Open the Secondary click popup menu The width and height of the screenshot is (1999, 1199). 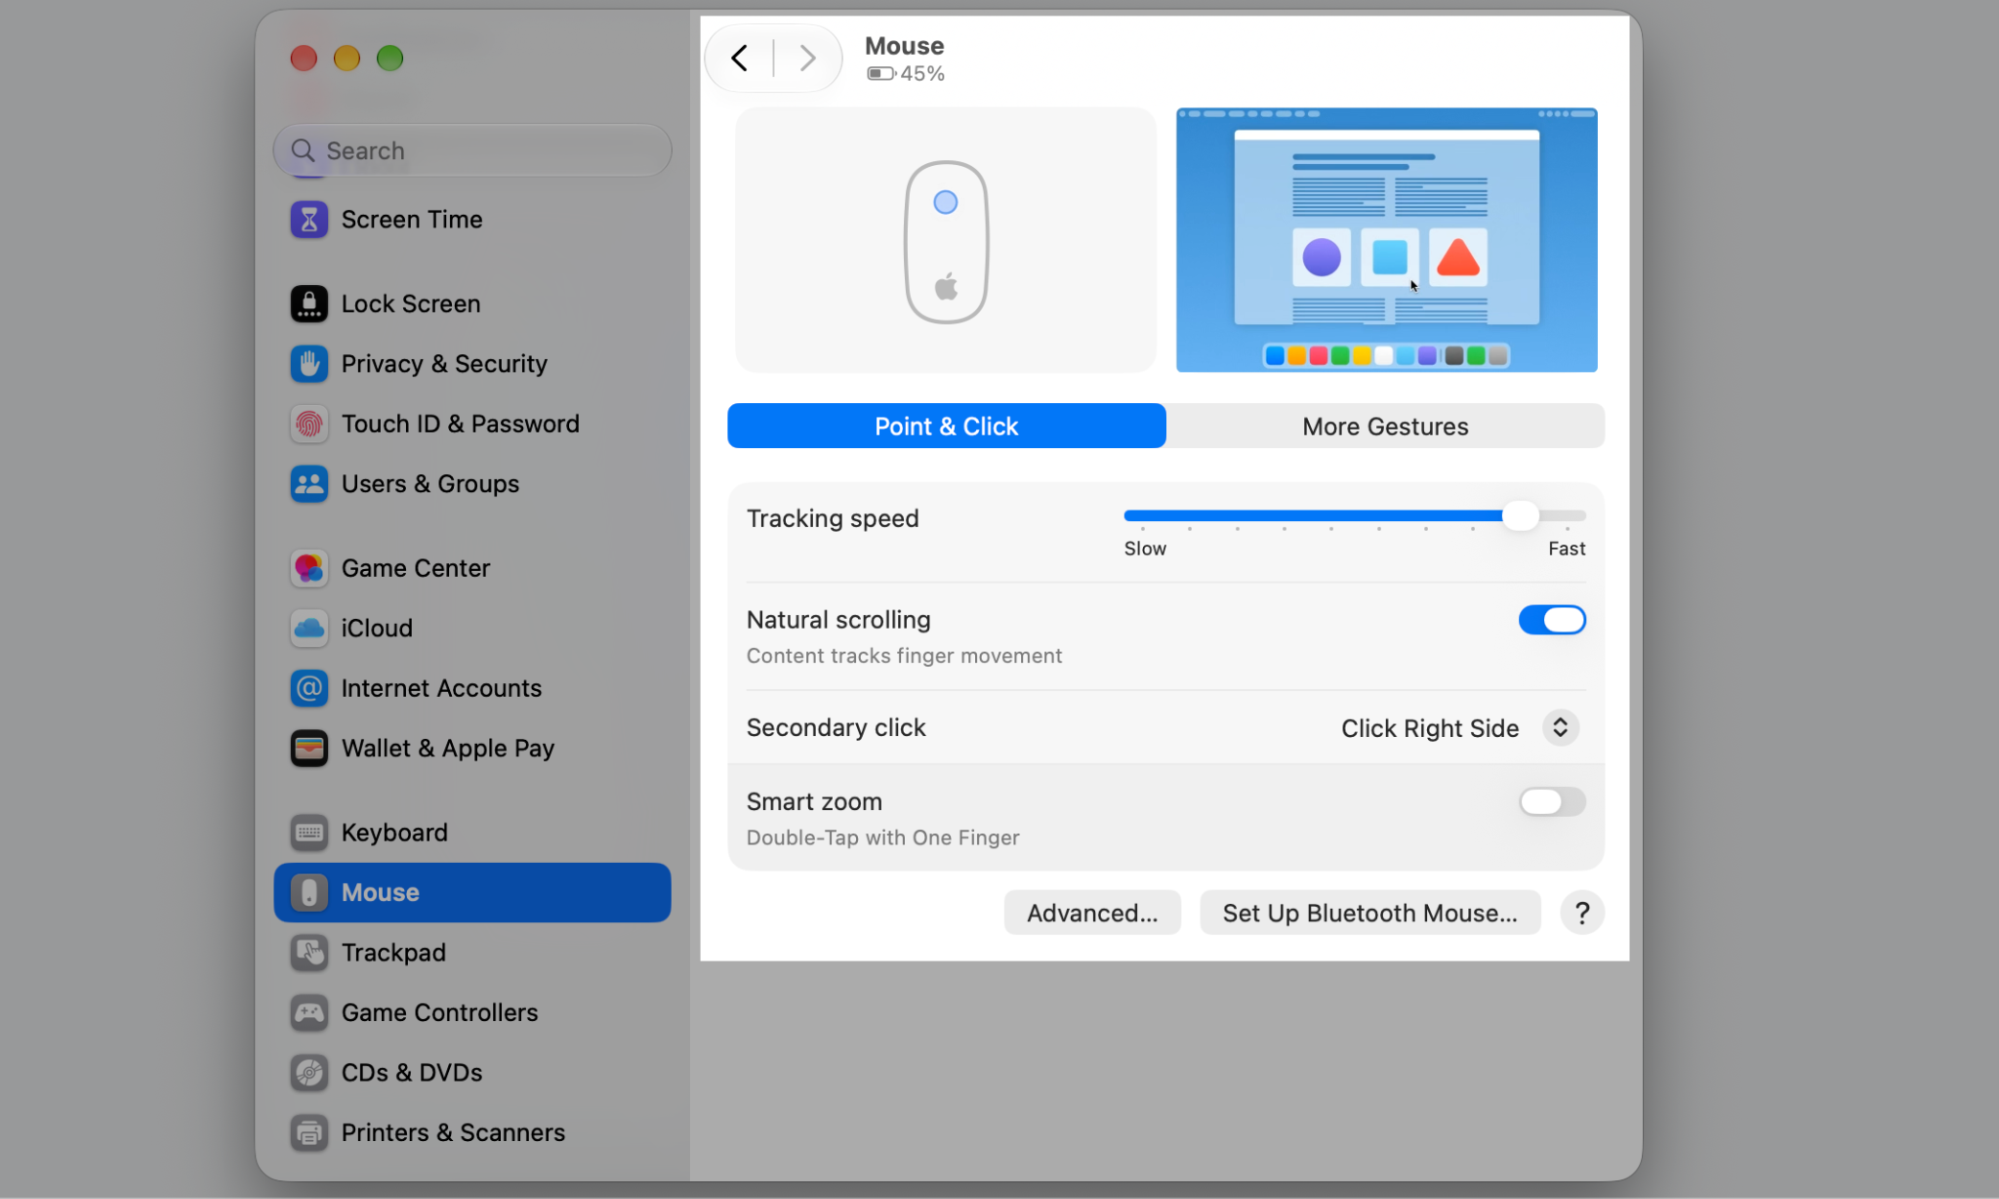[x=1560, y=728]
